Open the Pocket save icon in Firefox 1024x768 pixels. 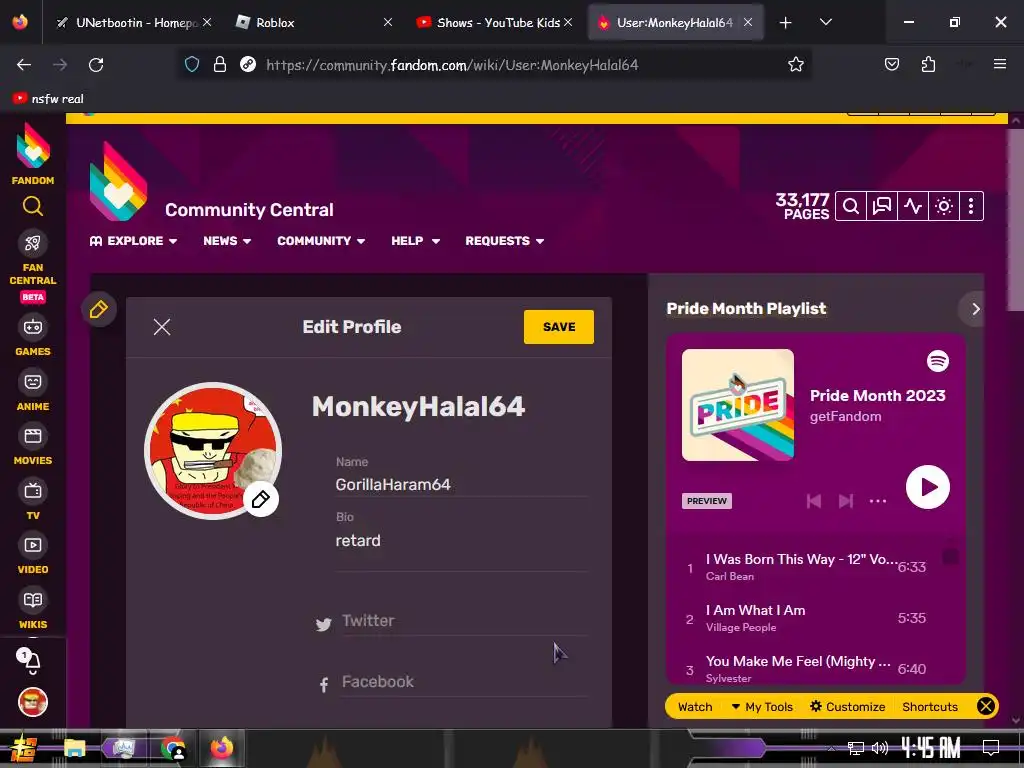[891, 64]
